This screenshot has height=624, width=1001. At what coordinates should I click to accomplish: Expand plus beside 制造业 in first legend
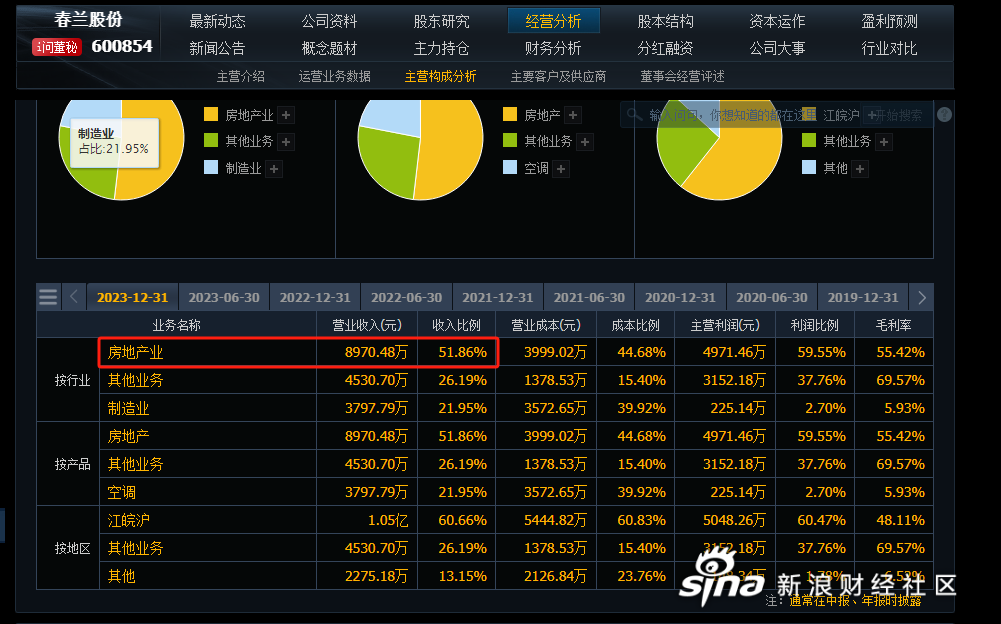click(x=274, y=169)
